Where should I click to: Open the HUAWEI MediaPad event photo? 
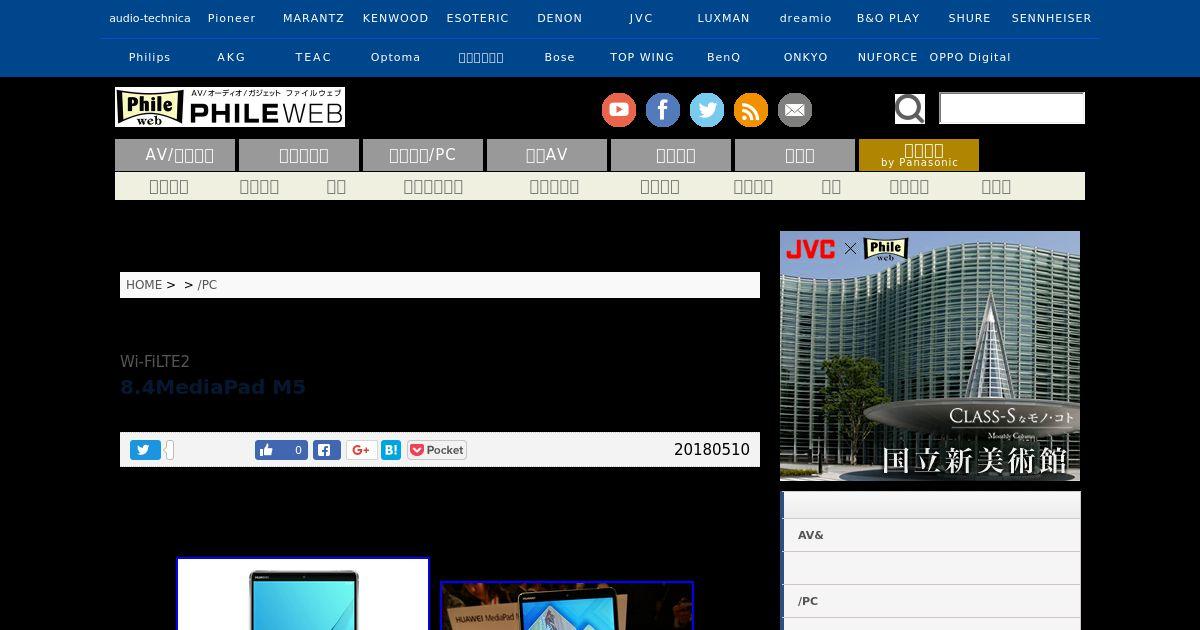[x=567, y=606]
